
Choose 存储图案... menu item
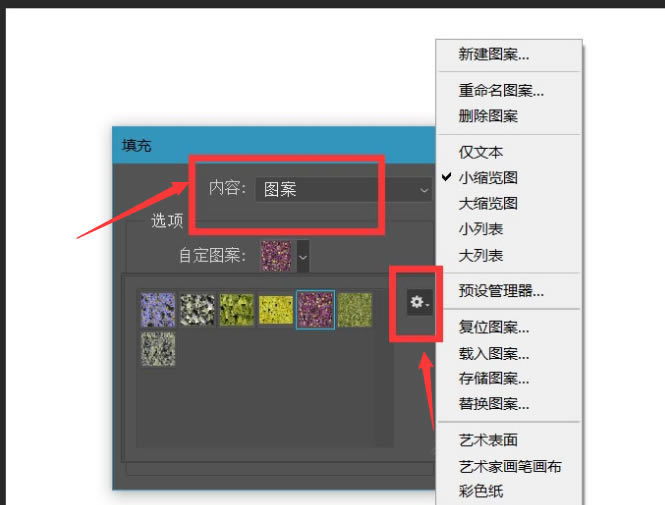point(509,378)
